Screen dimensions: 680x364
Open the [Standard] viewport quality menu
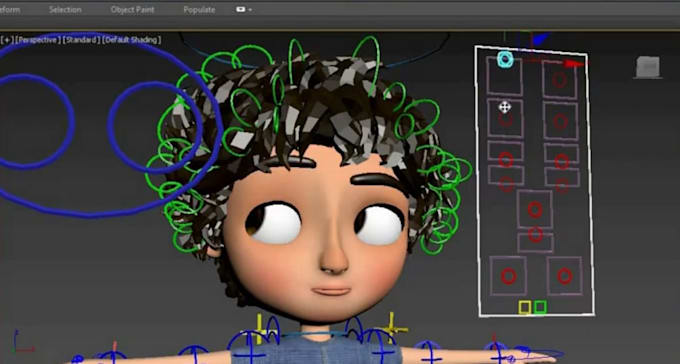pyautogui.click(x=82, y=40)
